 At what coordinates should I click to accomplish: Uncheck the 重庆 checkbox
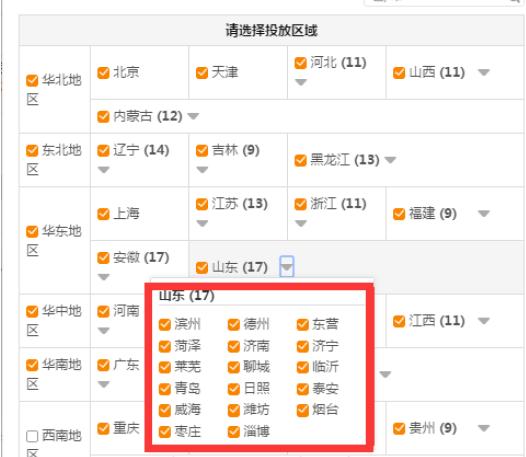(103, 428)
